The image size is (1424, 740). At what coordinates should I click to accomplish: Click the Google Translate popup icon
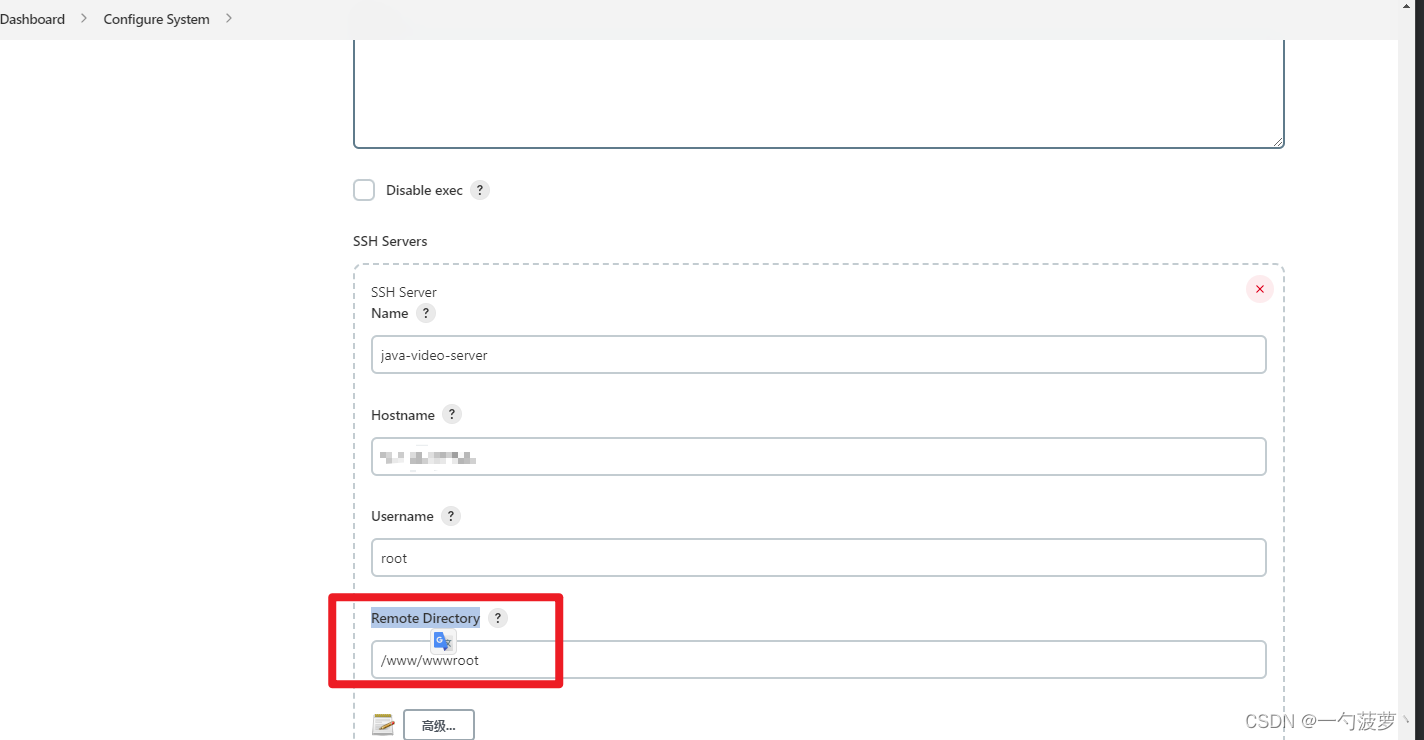(x=443, y=641)
